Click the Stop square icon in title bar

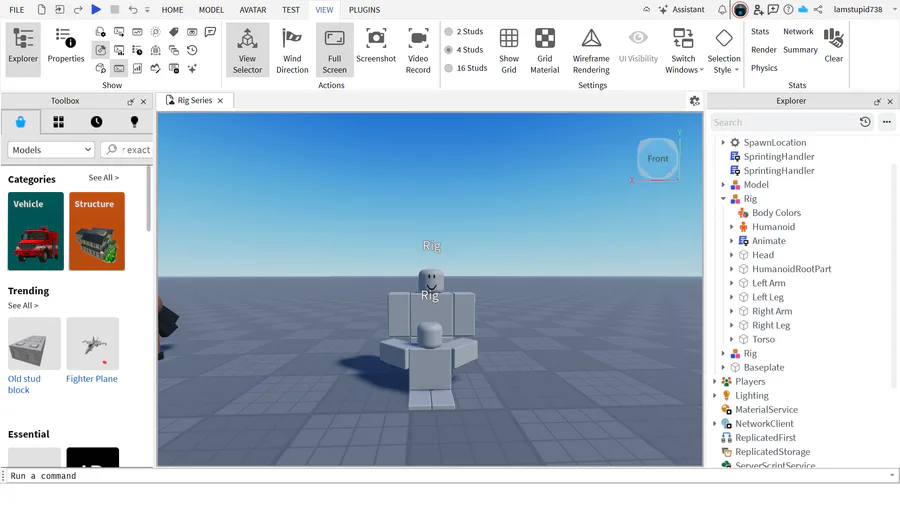point(114,9)
